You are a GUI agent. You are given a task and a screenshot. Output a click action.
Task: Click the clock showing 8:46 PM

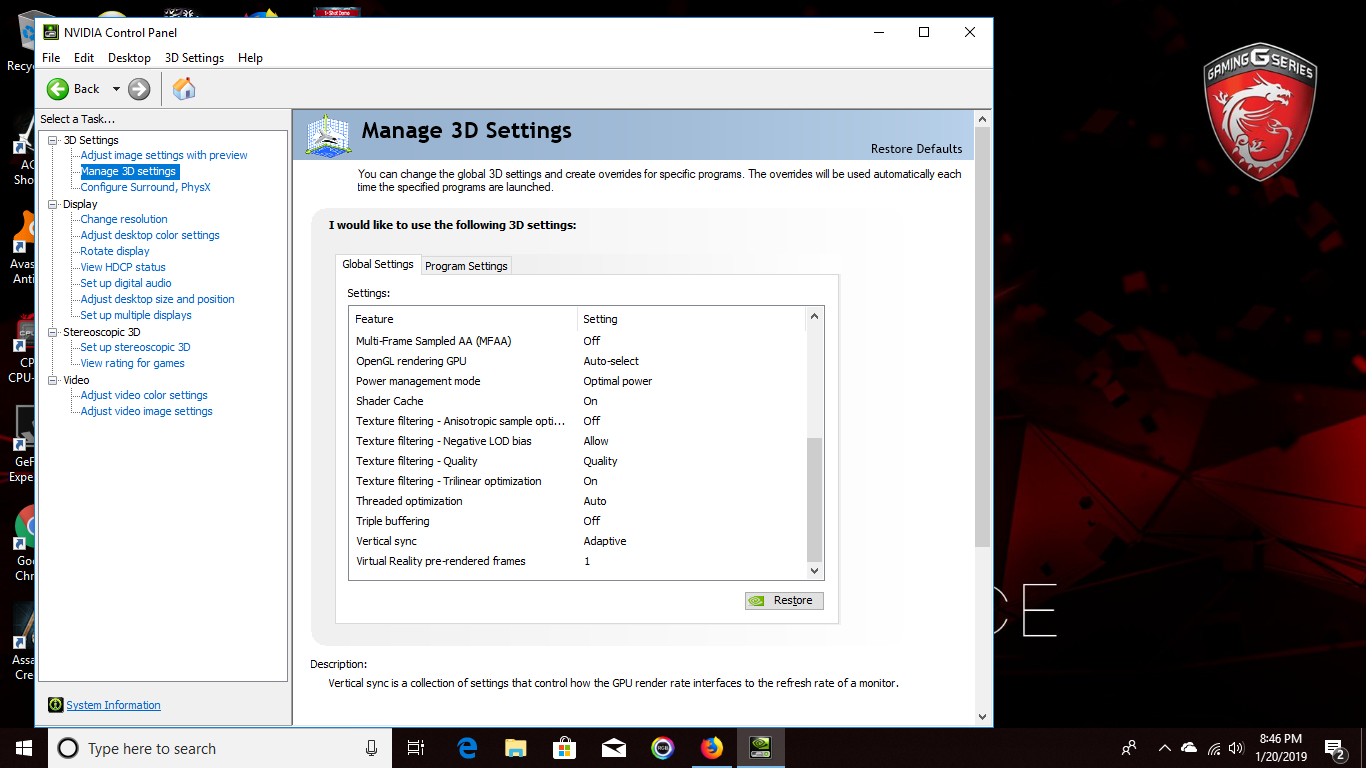(1281, 739)
